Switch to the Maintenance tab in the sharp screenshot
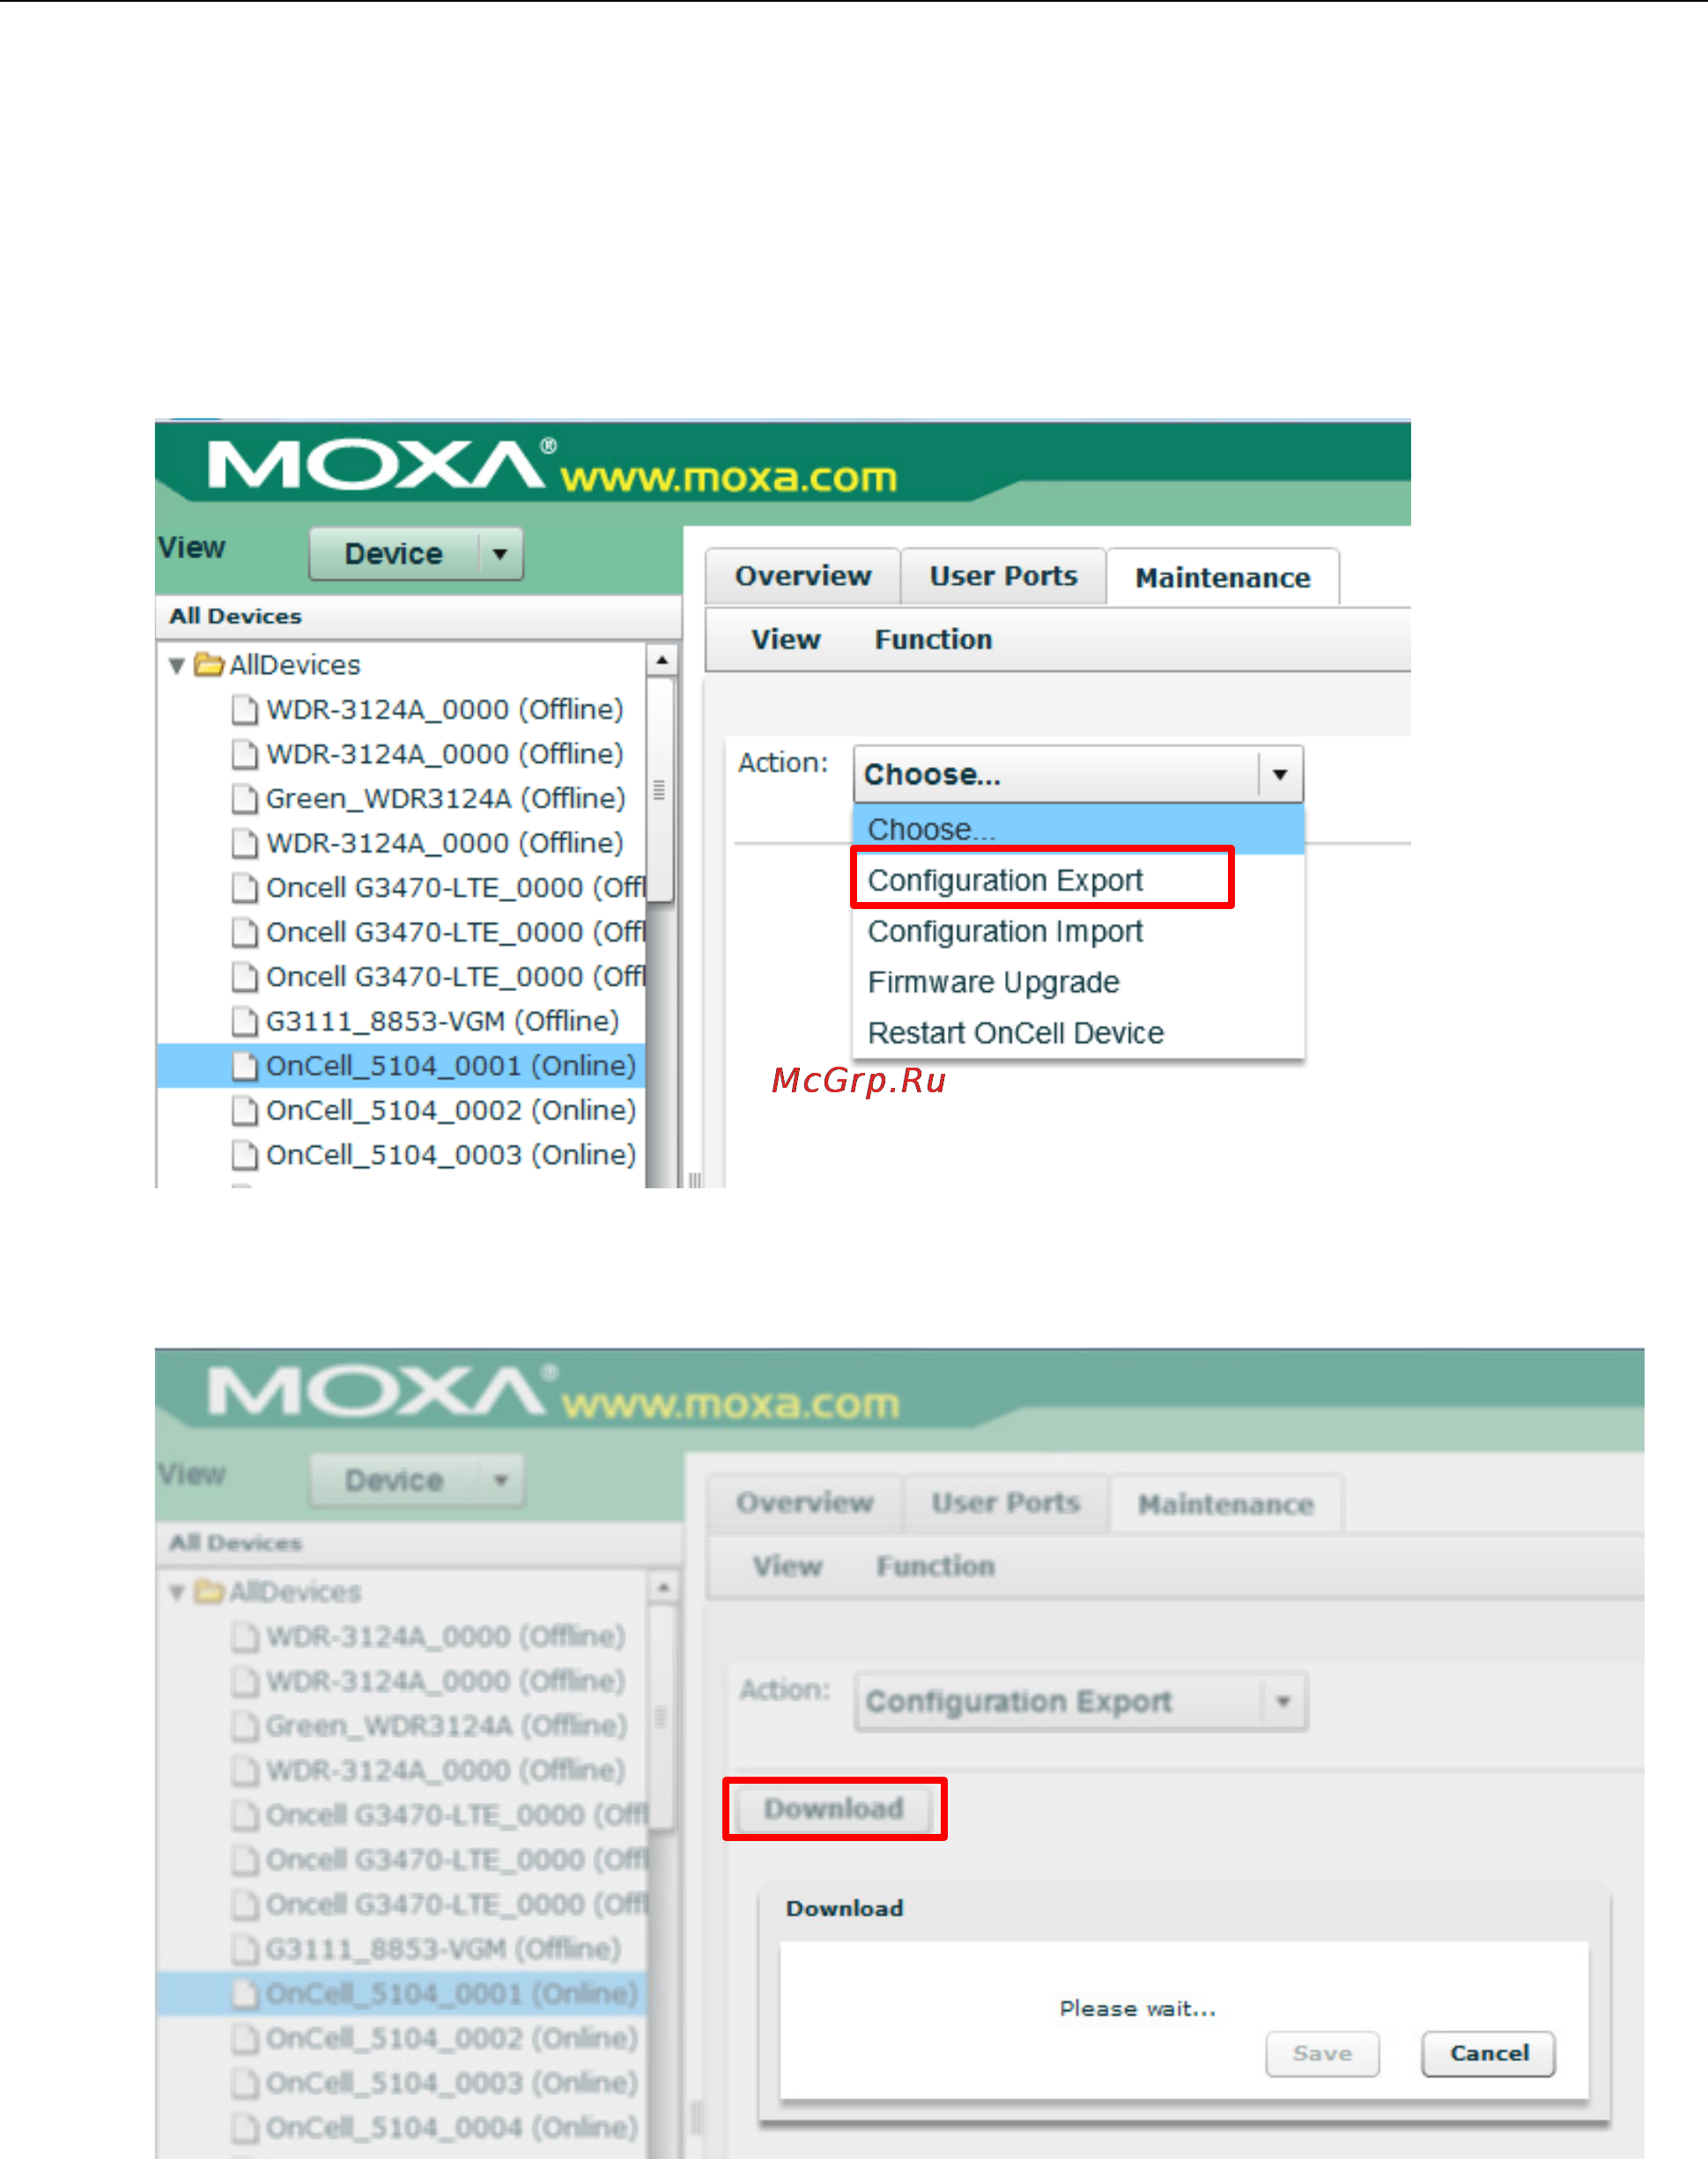This screenshot has width=1708, height=2159. pos(1222,578)
